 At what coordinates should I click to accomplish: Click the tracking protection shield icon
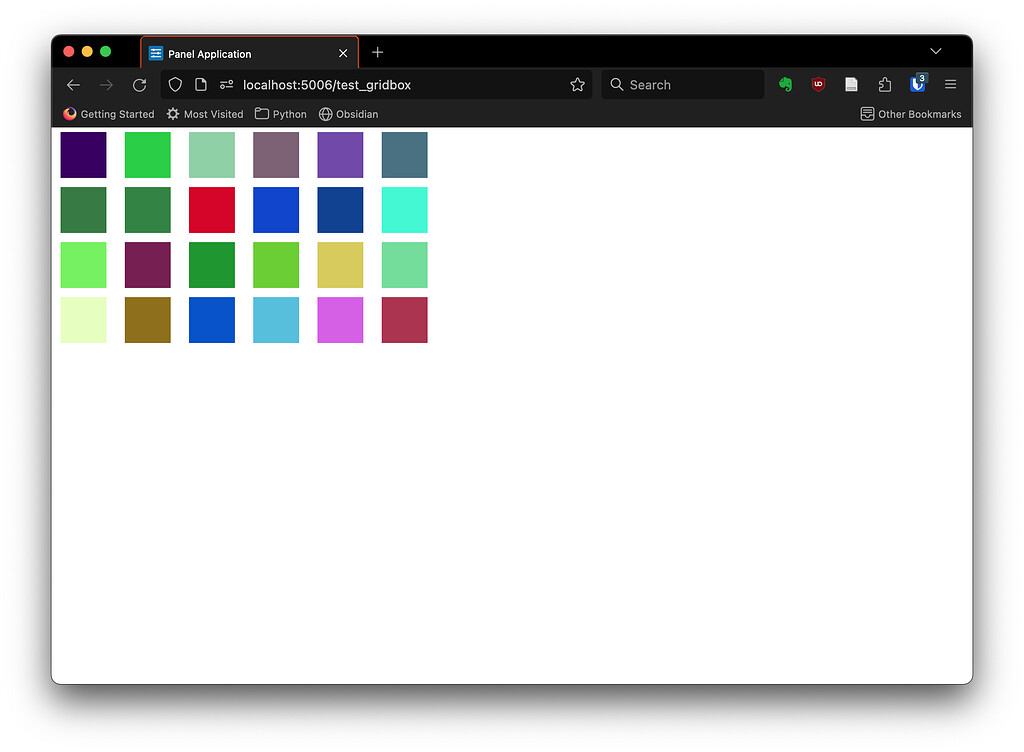[174, 84]
